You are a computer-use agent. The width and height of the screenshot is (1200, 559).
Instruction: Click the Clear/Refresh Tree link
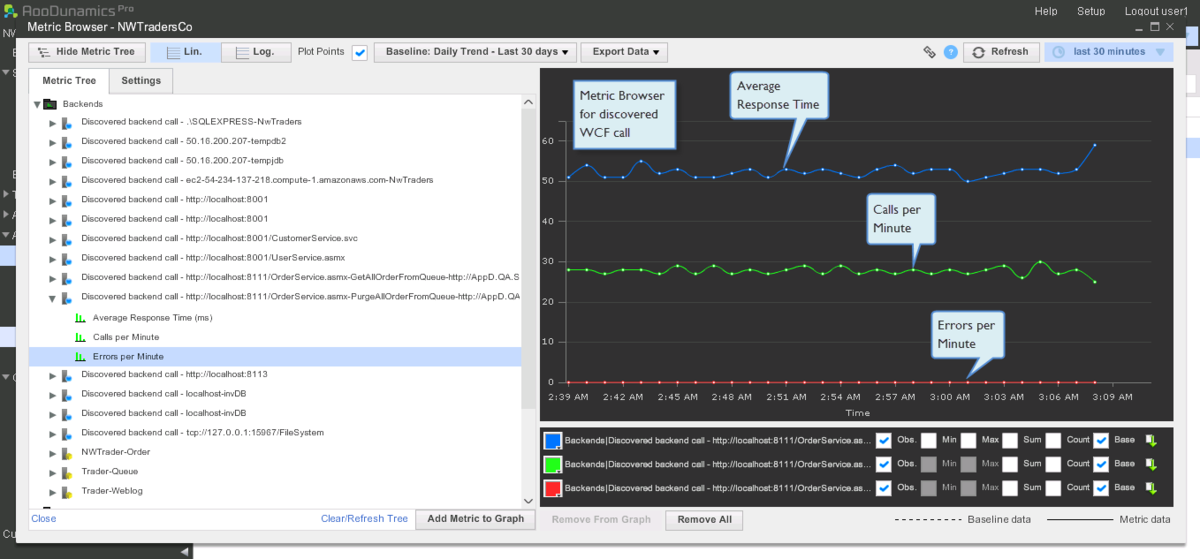pos(364,519)
